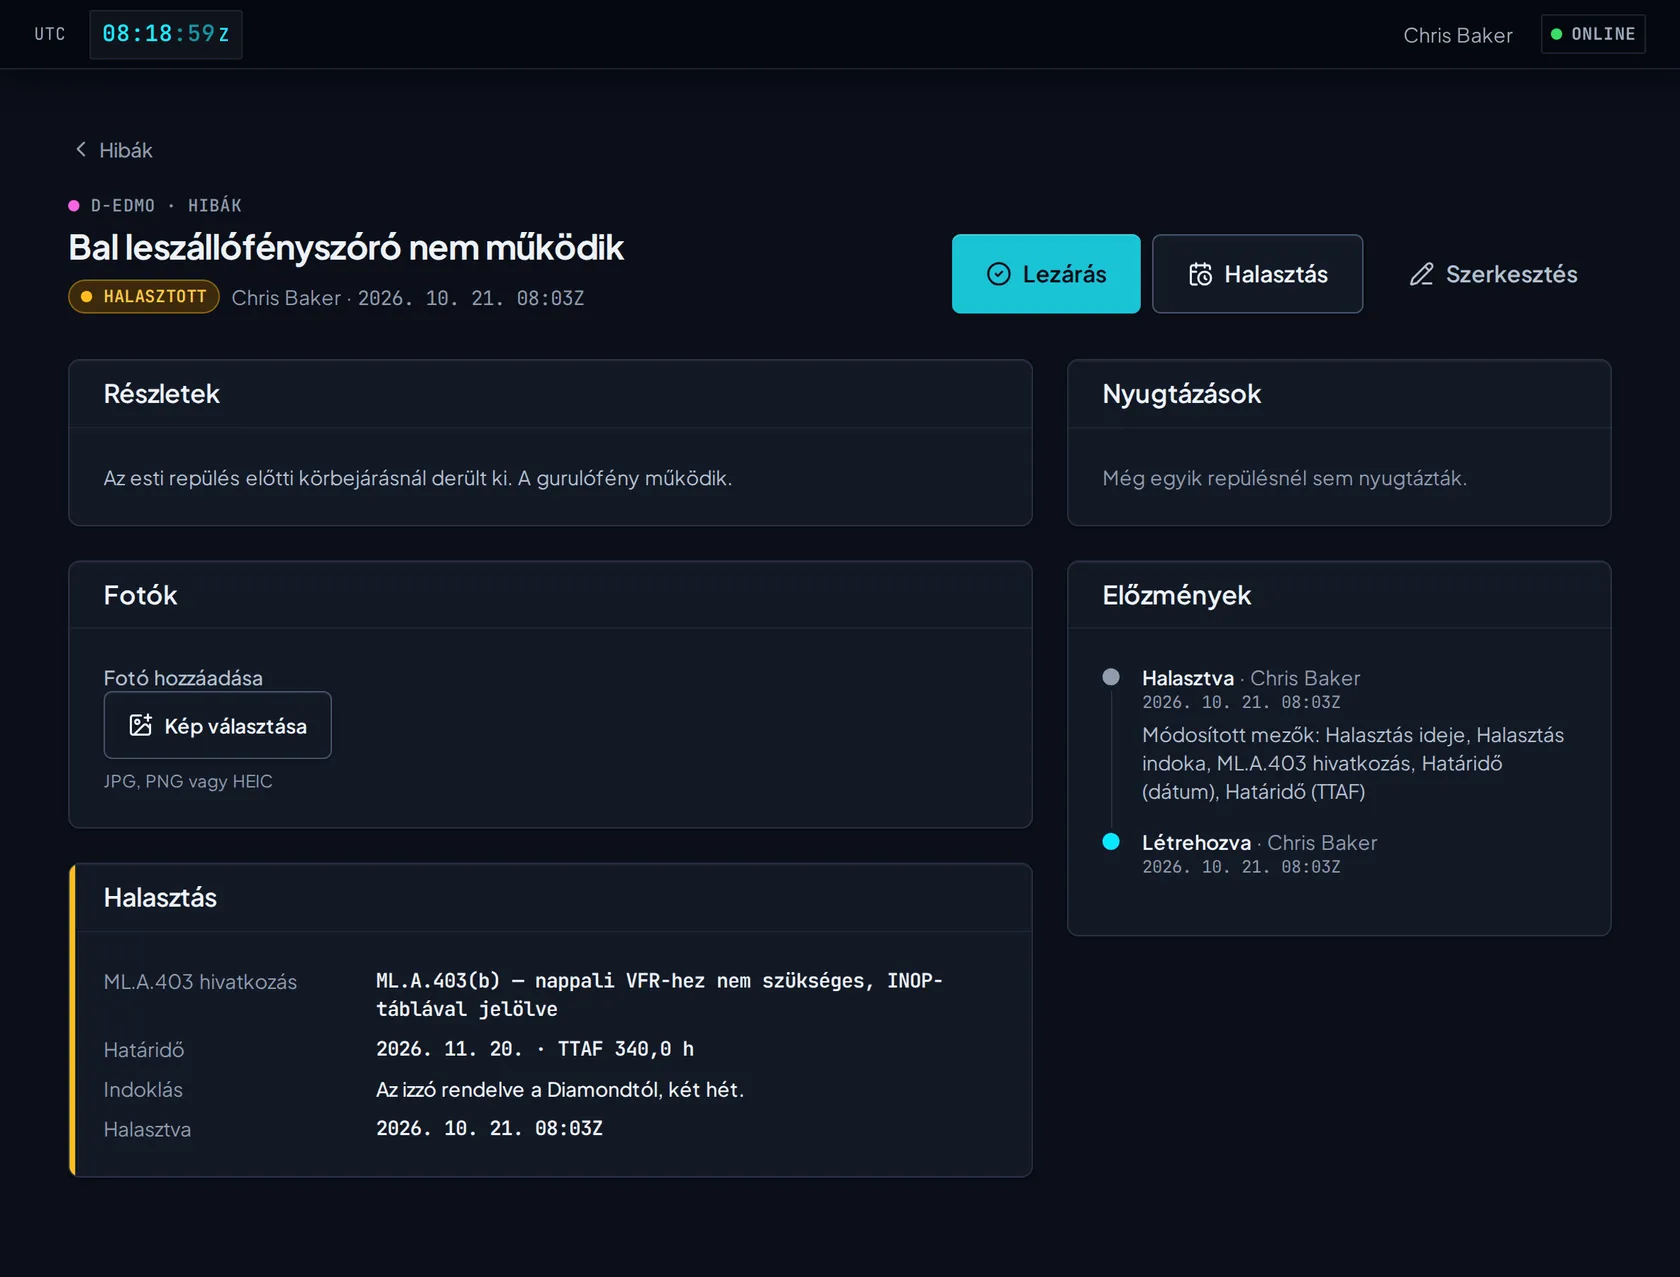Click the description text about gurulófény
This screenshot has width=1680, height=1277.
[418, 478]
